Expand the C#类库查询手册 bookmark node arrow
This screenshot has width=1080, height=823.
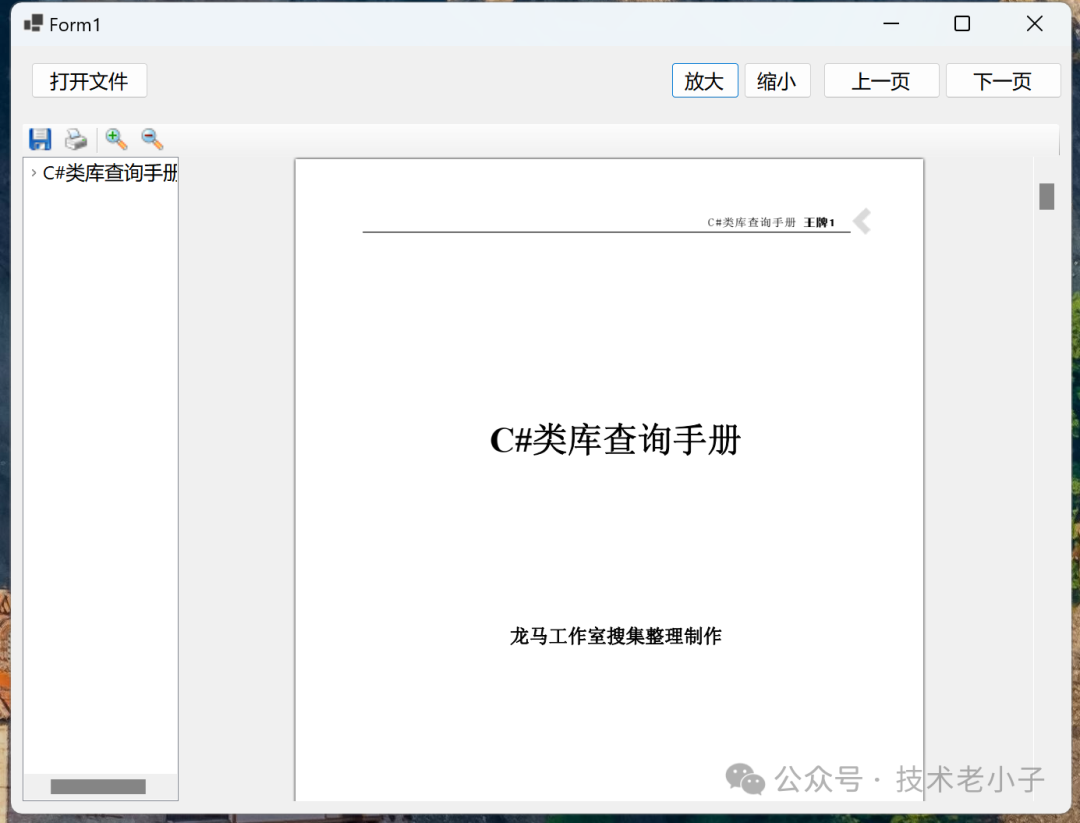coord(33,173)
